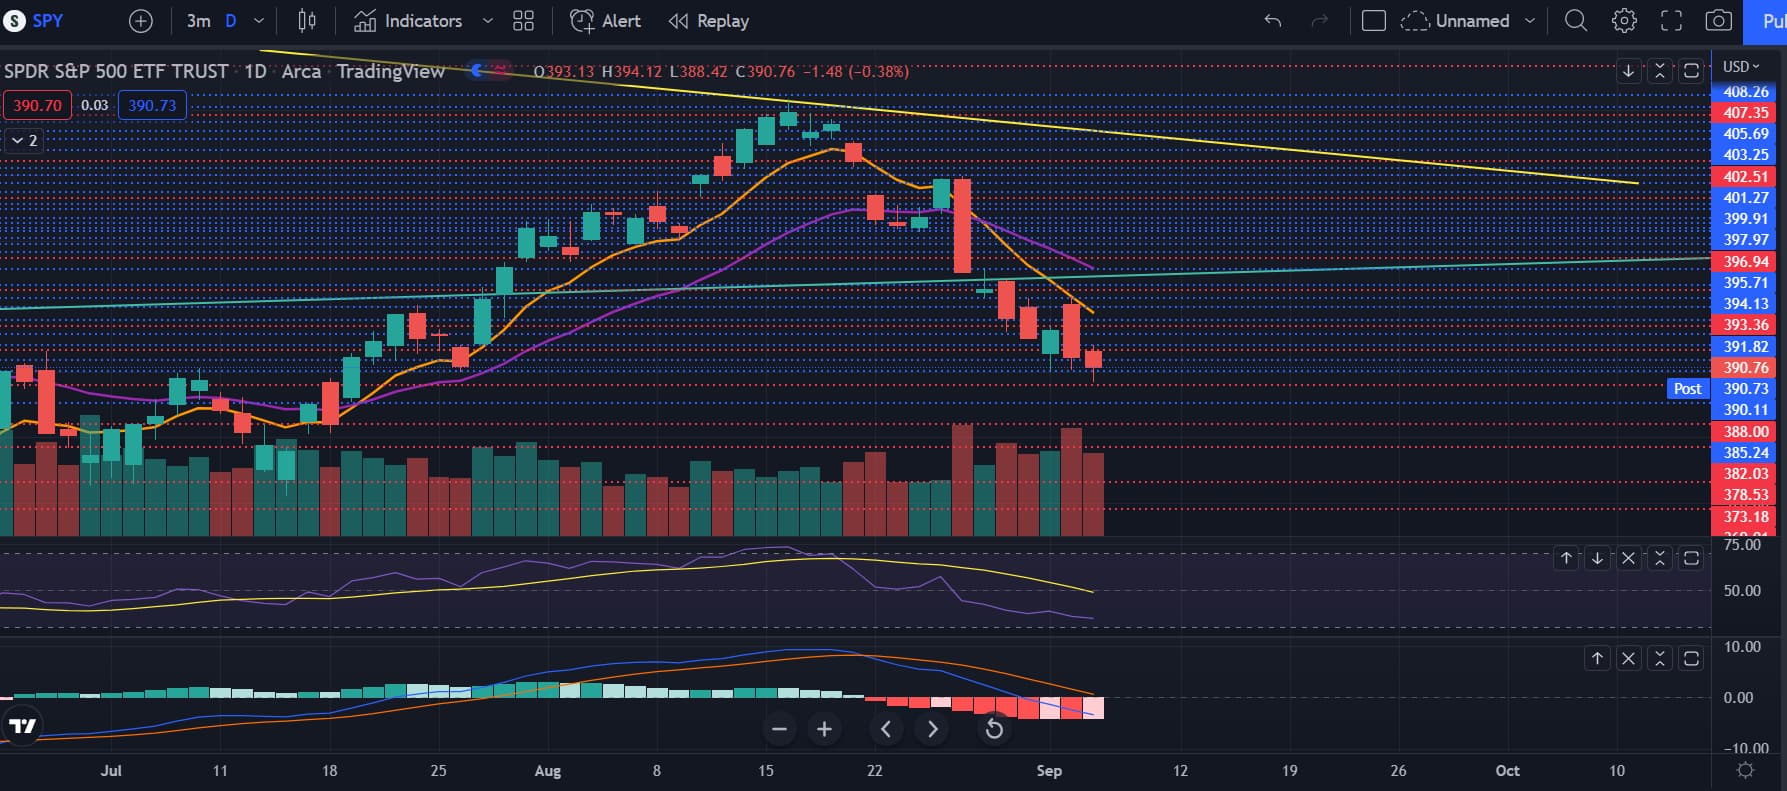
Task: Maximize the main price pane
Action: [x=1691, y=71]
